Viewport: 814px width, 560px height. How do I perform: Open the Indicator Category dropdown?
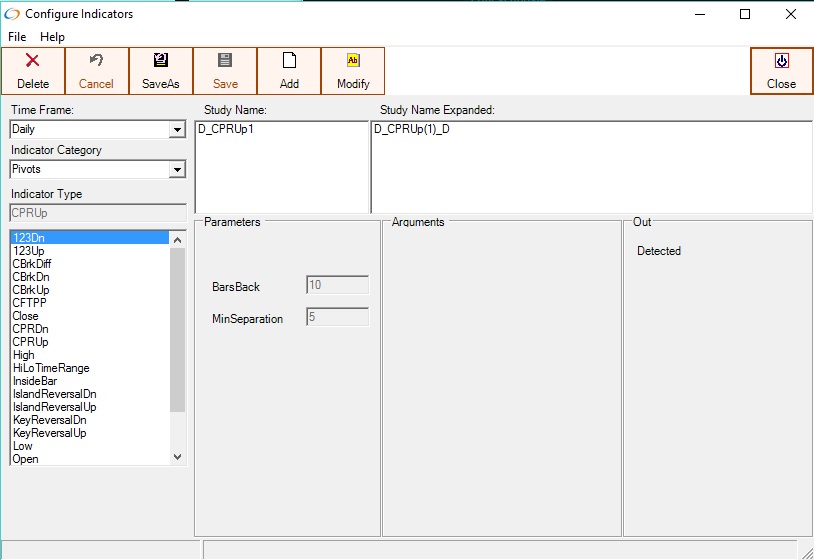click(x=177, y=170)
